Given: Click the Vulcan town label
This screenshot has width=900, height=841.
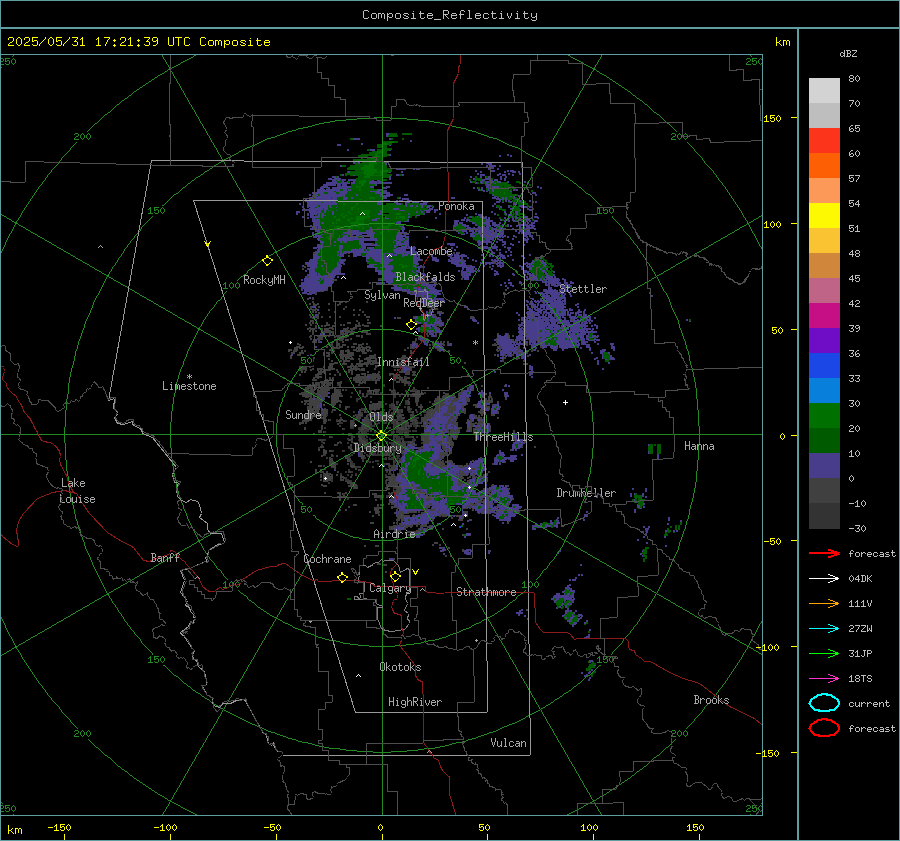Looking at the screenshot, I should (x=508, y=743).
